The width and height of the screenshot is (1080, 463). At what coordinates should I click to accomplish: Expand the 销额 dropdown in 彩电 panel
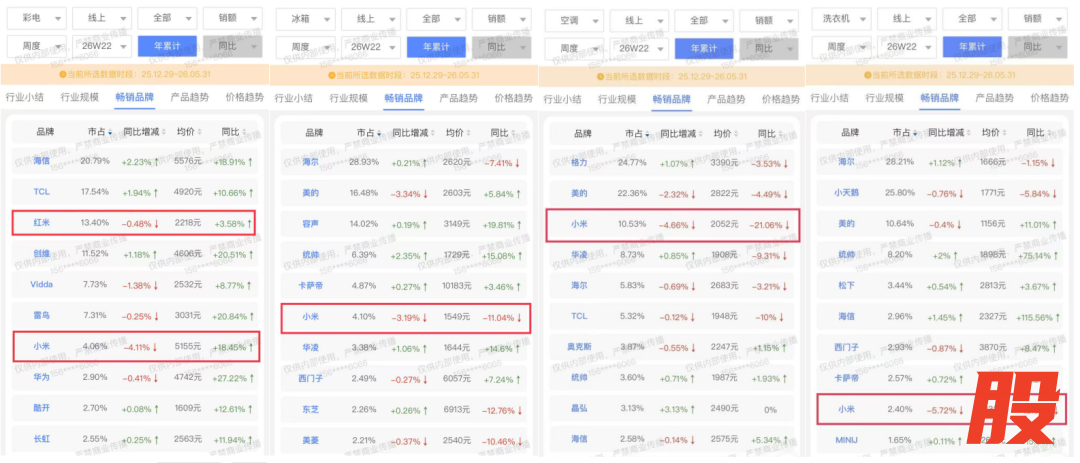pos(233,19)
